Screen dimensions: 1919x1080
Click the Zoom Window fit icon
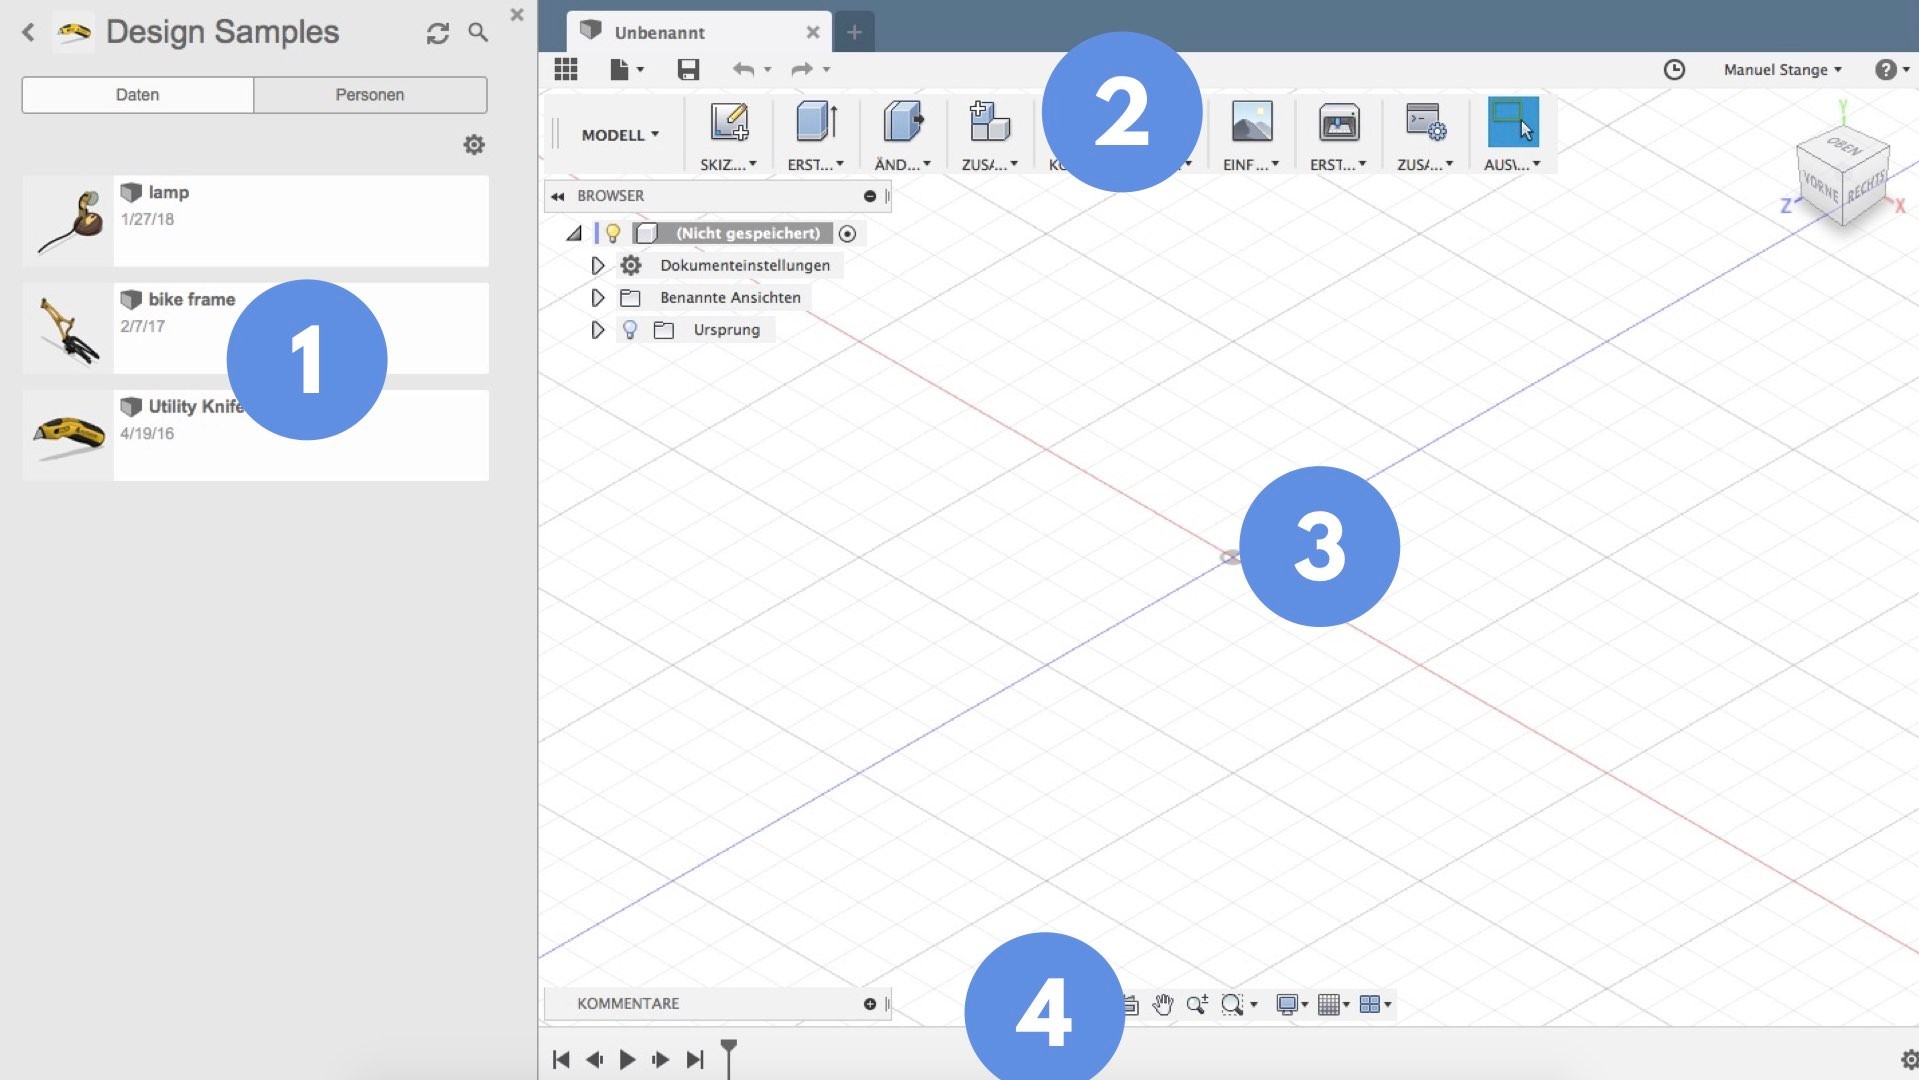[x=1233, y=1004]
